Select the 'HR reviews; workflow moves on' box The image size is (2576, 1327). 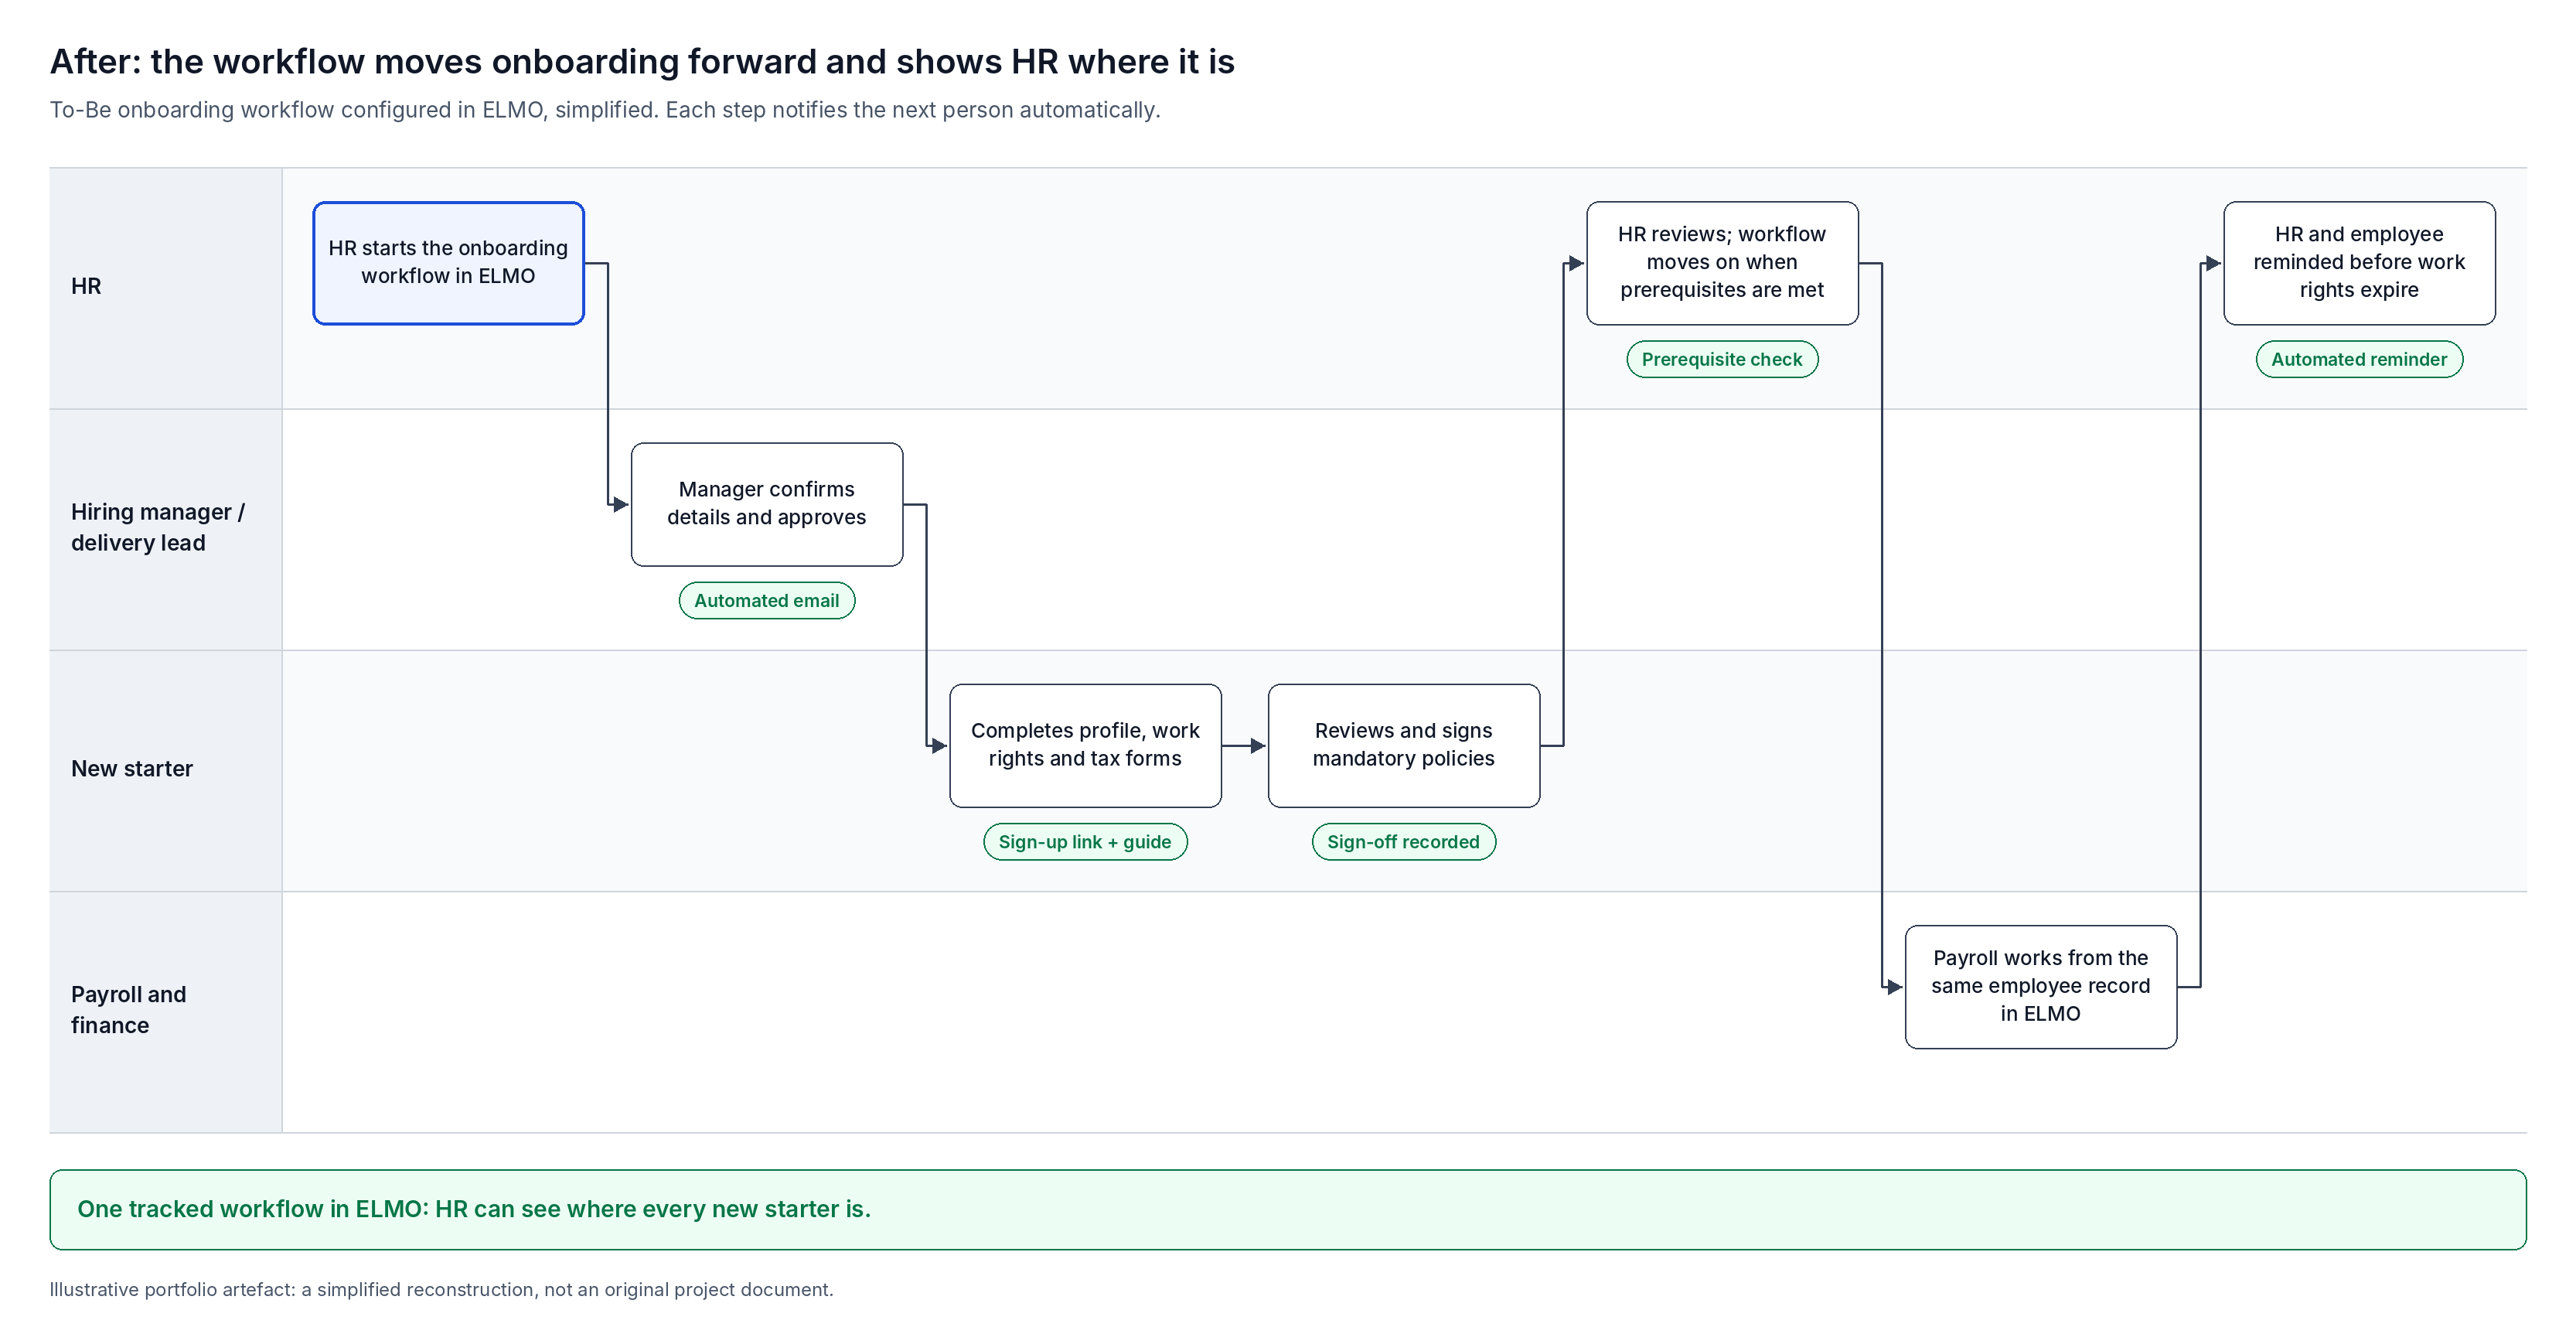1722,263
